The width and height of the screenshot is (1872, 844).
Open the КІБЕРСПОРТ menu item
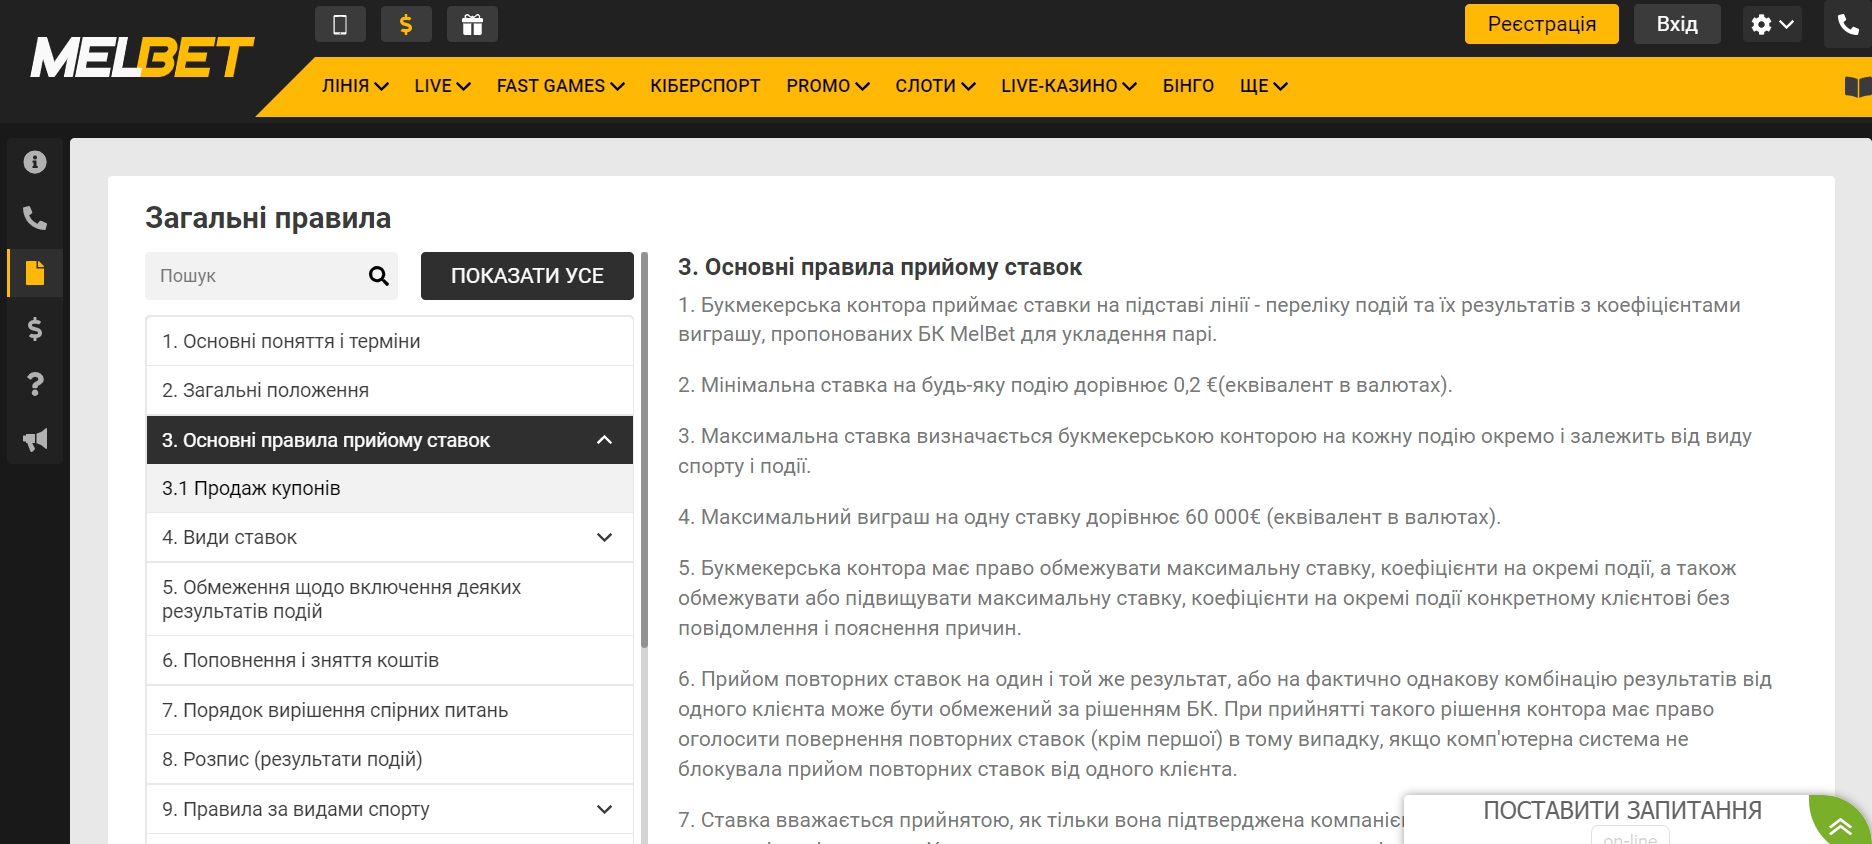click(705, 86)
